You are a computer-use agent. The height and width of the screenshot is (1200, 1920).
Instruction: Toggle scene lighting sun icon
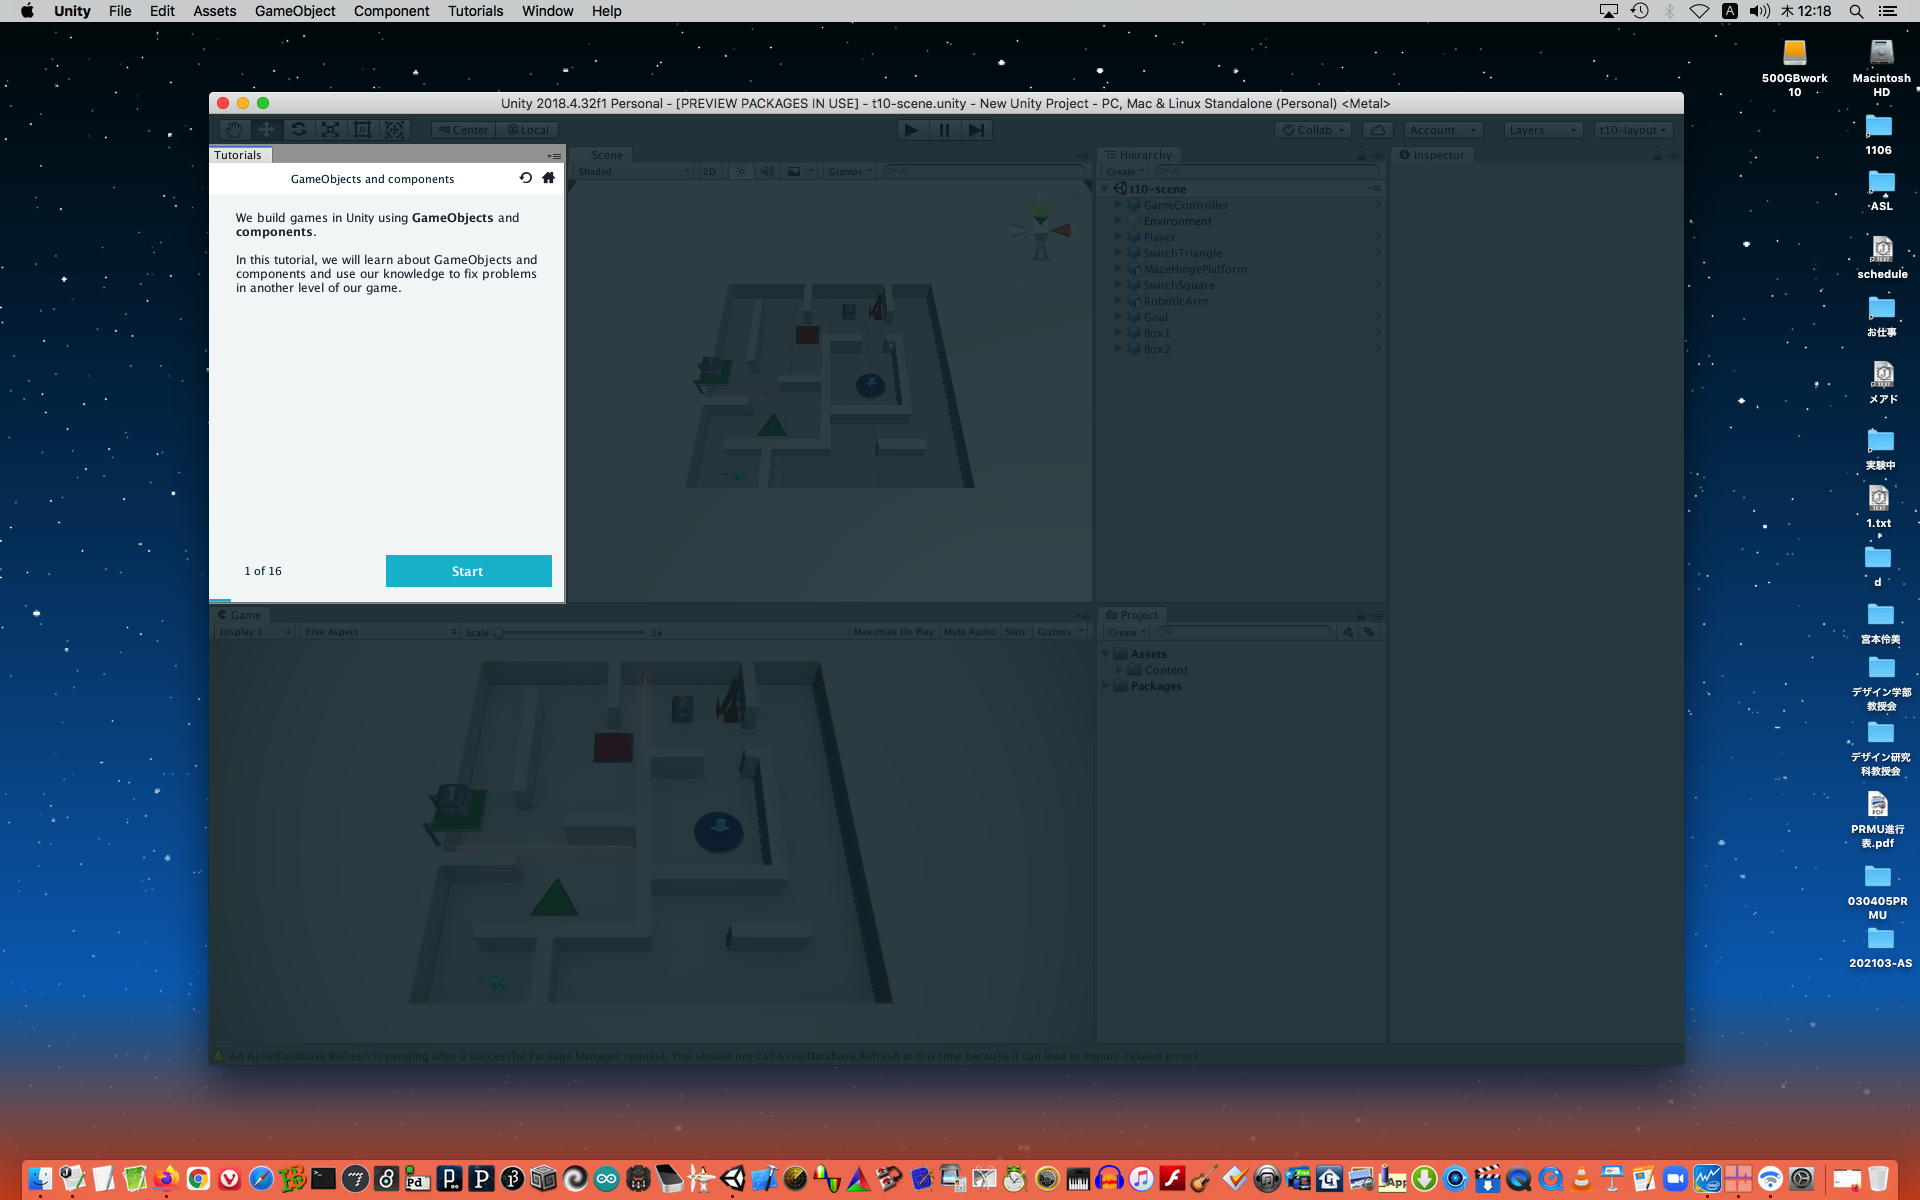(x=741, y=172)
